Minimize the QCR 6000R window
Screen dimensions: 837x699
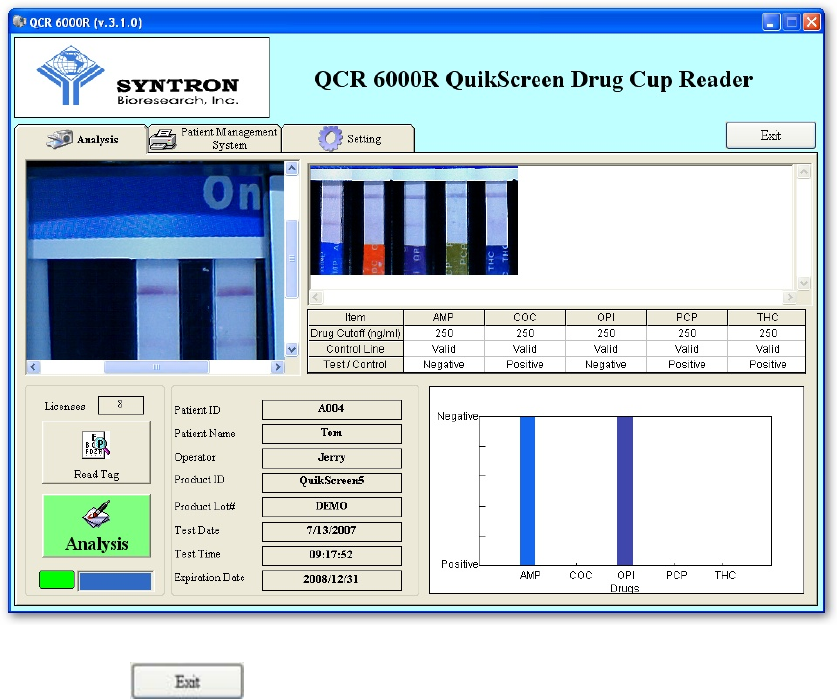(x=771, y=22)
